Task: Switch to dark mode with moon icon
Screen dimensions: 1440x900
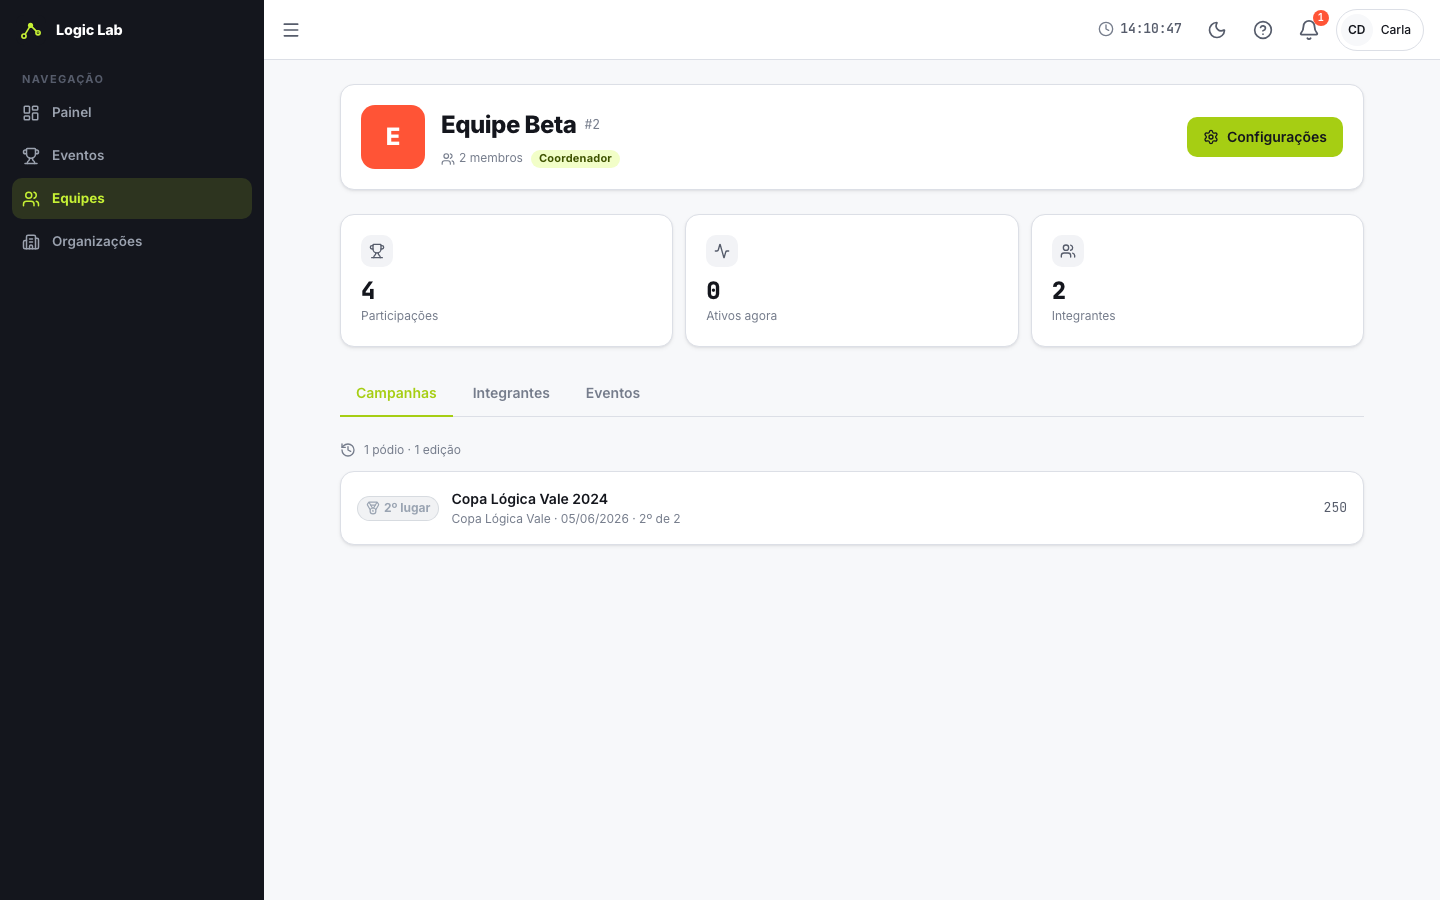Action: tap(1217, 30)
